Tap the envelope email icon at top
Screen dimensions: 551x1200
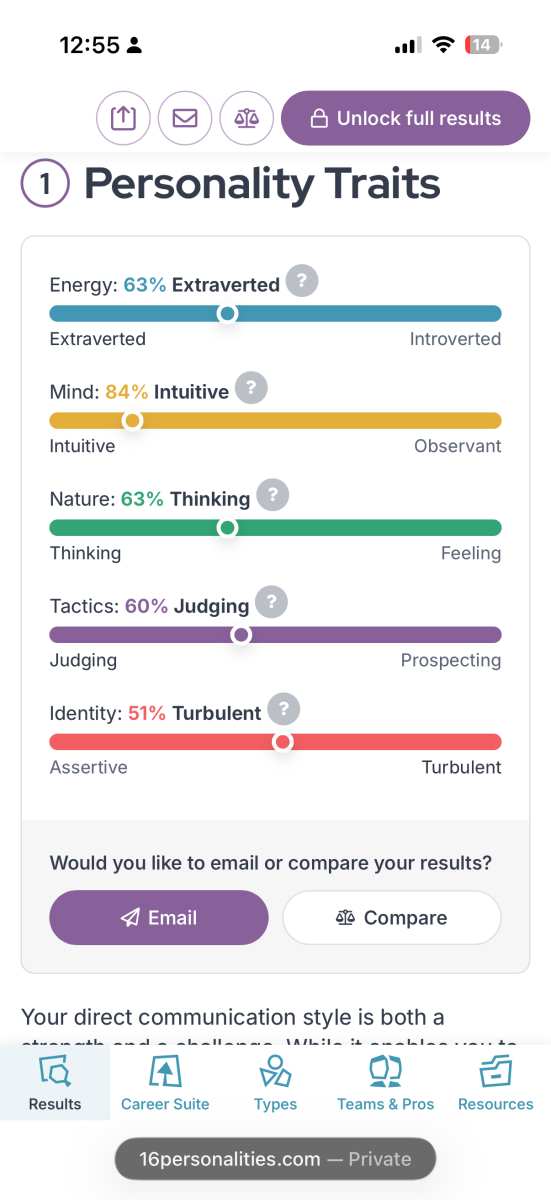click(185, 118)
